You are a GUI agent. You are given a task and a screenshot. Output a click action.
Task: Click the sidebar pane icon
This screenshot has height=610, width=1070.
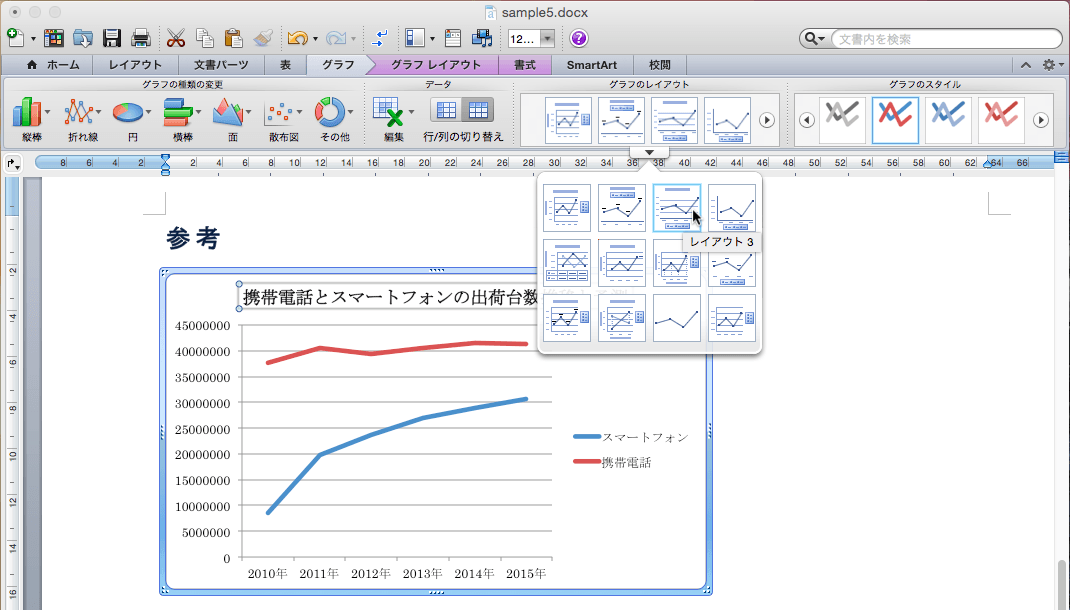(414, 38)
